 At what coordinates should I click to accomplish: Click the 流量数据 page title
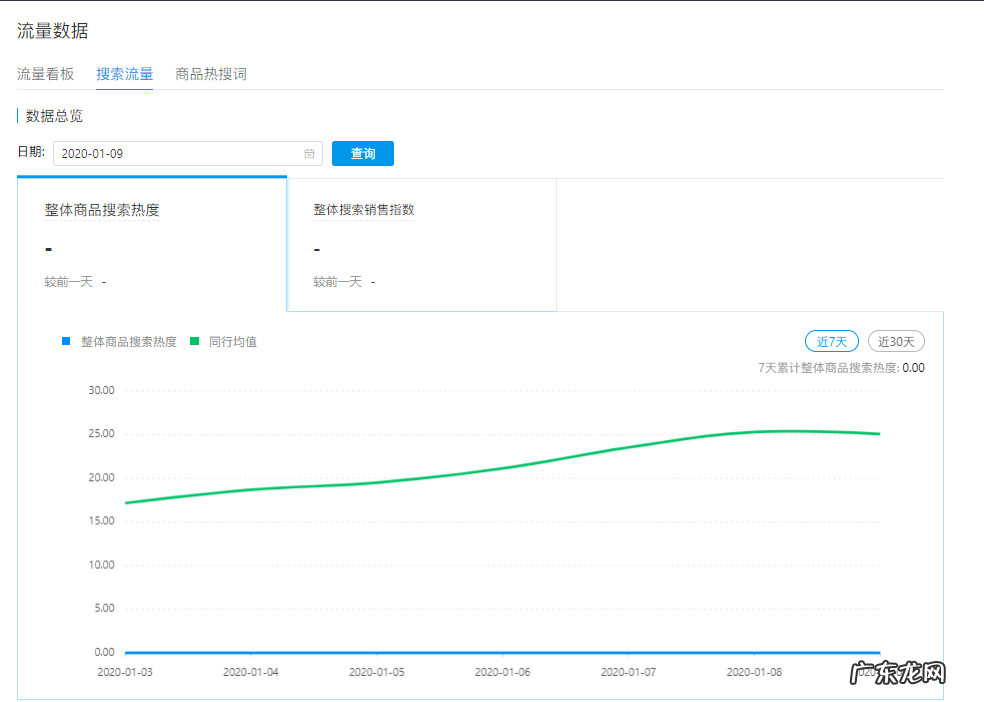(x=50, y=31)
